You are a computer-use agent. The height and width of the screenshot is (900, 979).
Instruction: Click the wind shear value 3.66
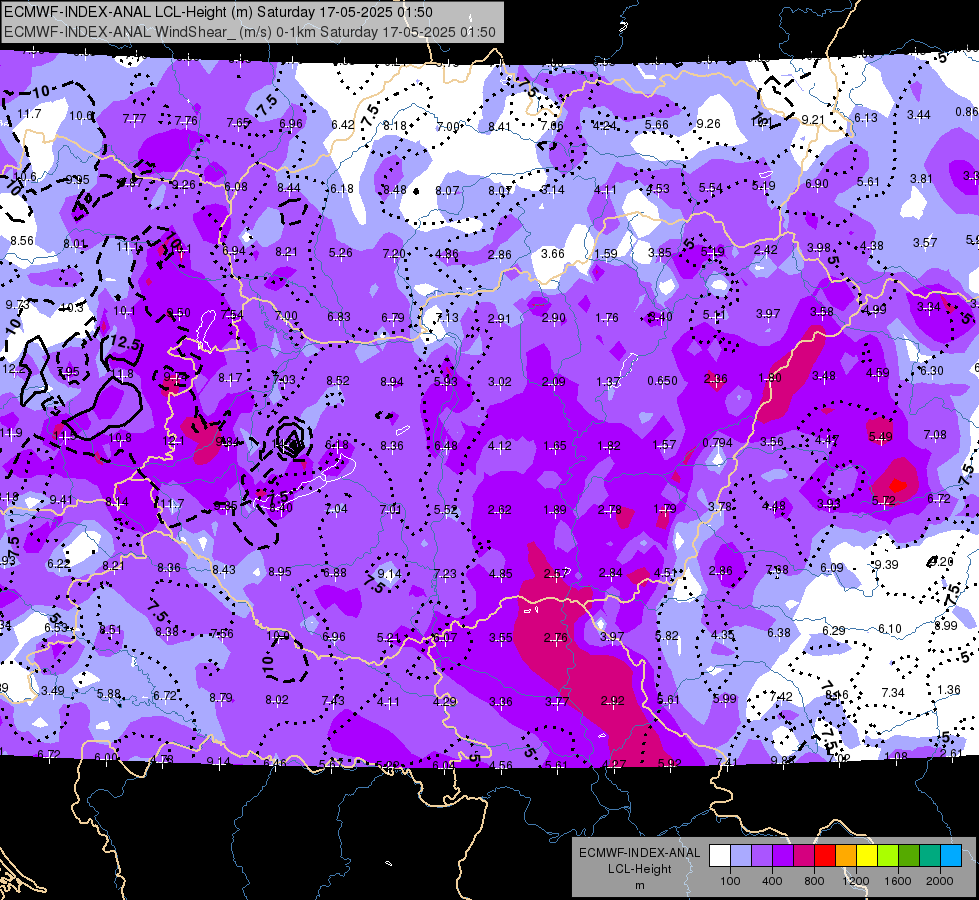click(553, 254)
